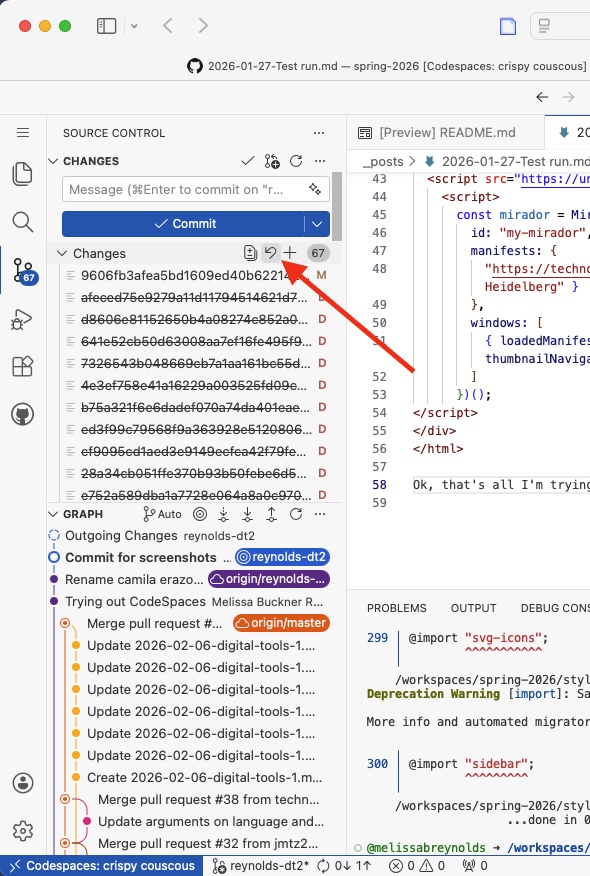Viewport: 590px width, 876px height.
Task: Open the Search view in activity bar
Action: pyautogui.click(x=22, y=222)
